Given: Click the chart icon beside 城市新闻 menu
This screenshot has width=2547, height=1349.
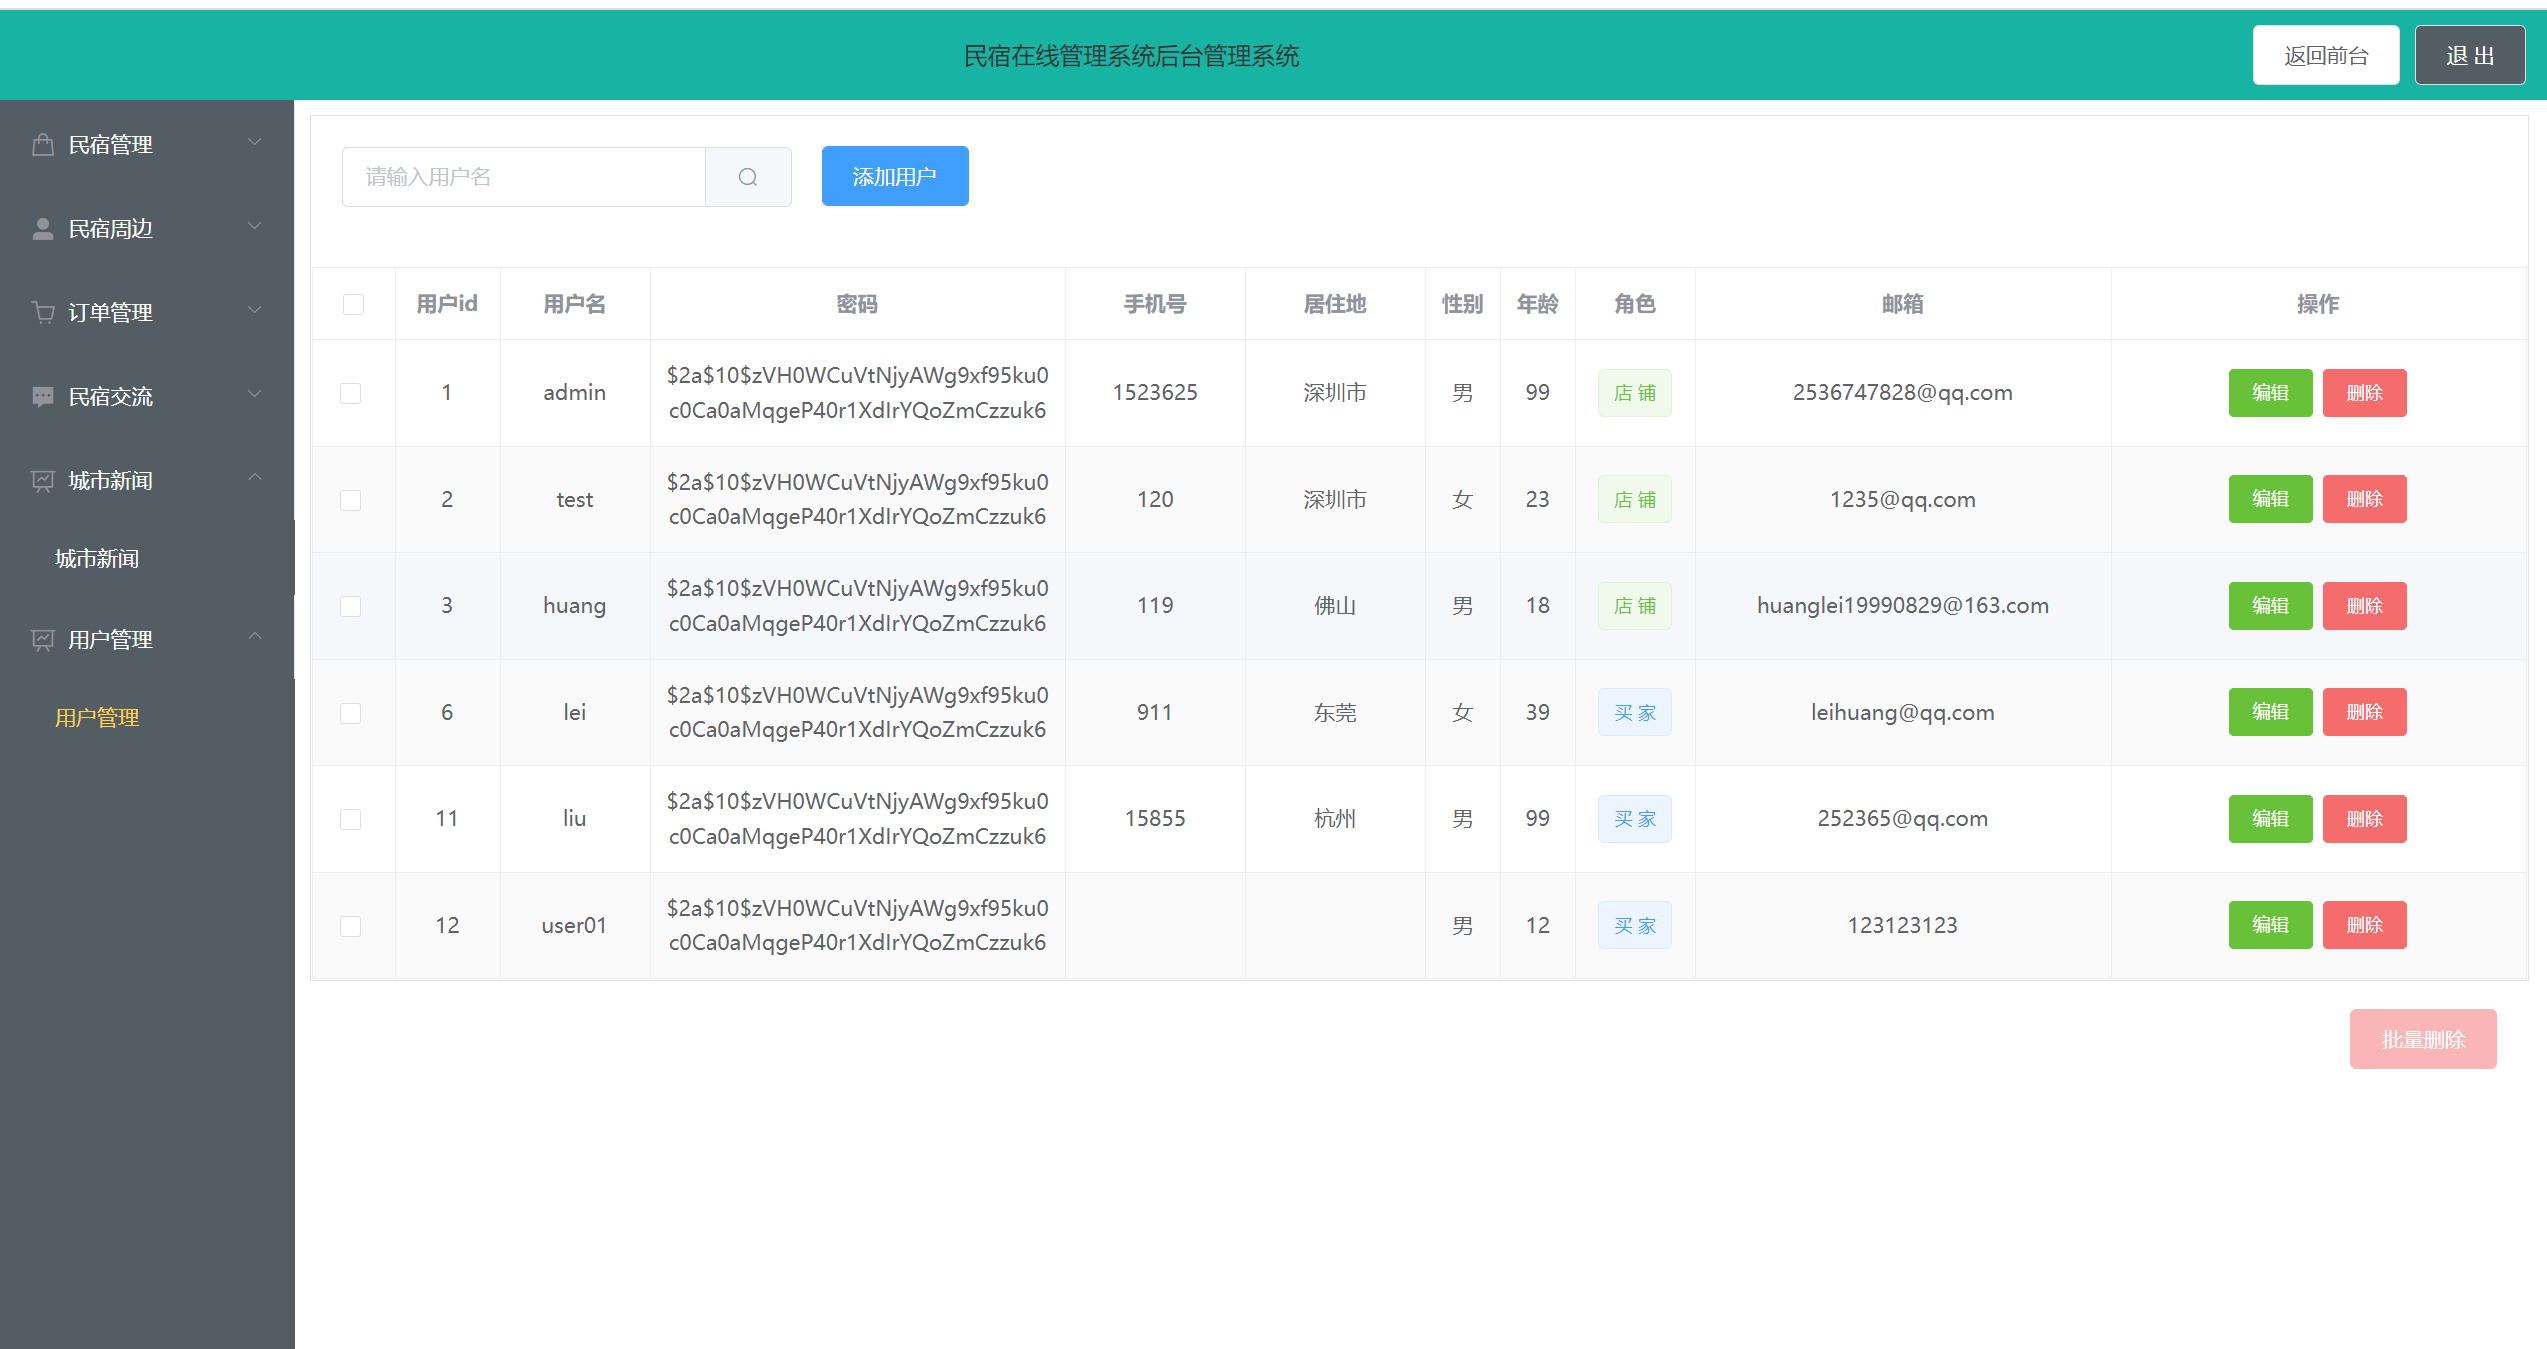Looking at the screenshot, I should coord(43,481).
